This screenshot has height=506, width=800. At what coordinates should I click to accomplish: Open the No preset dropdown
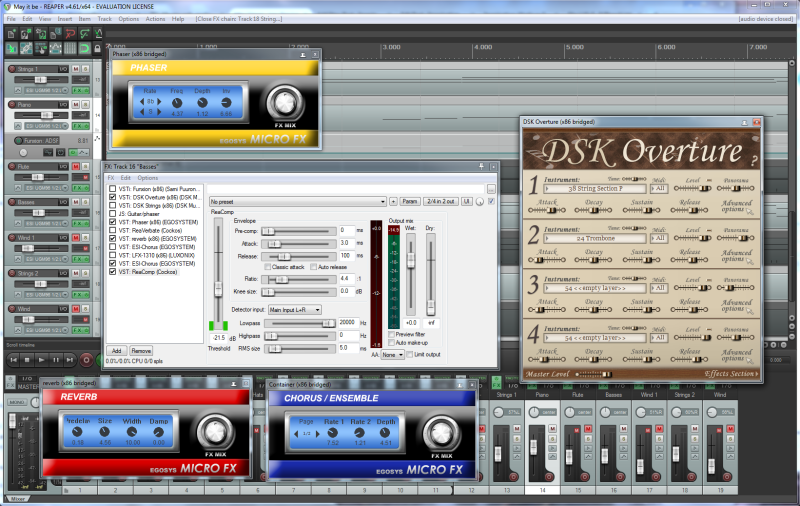[x=297, y=201]
